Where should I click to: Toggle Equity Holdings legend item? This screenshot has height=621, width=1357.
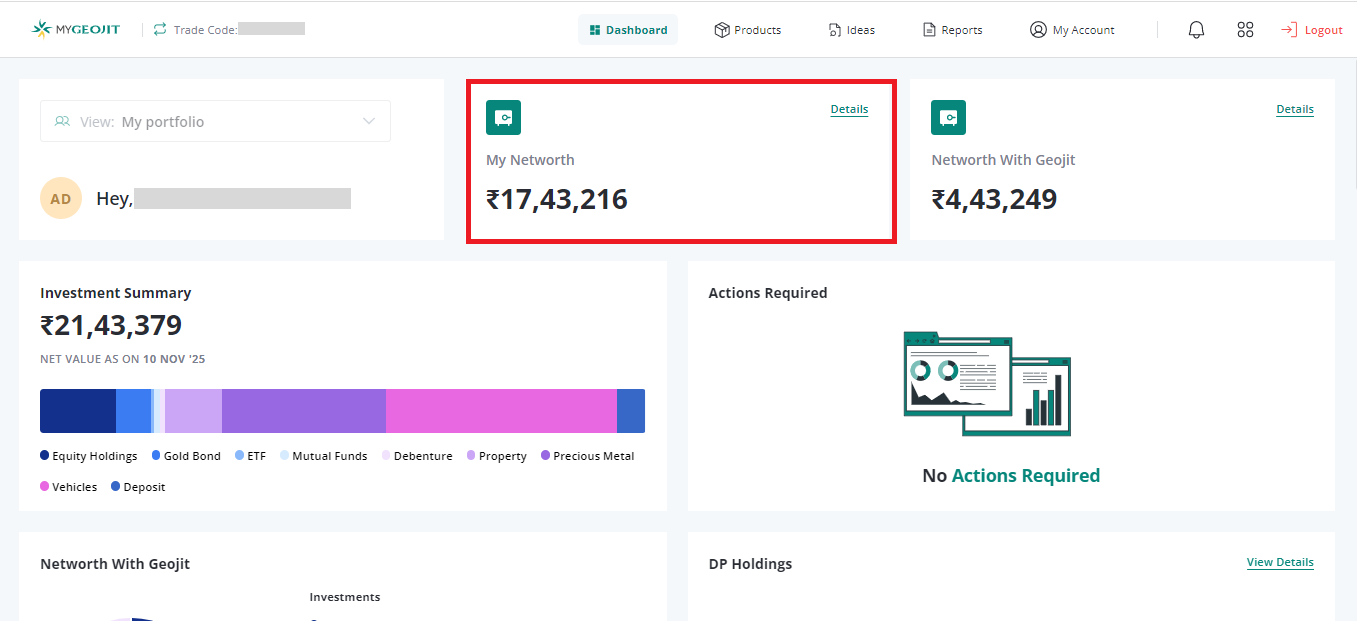[88, 456]
